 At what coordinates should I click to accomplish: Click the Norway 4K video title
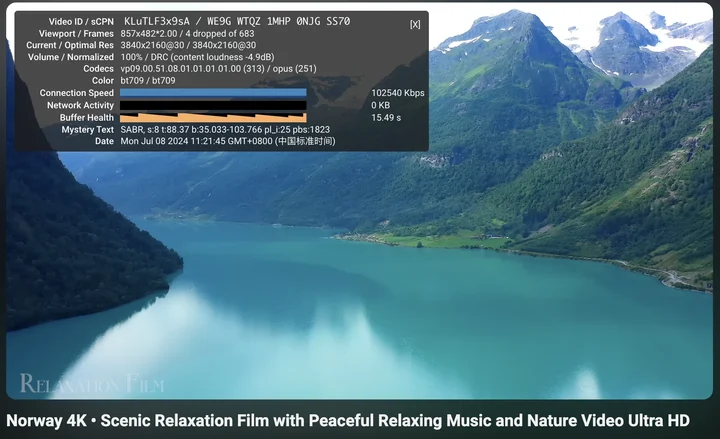click(x=348, y=420)
